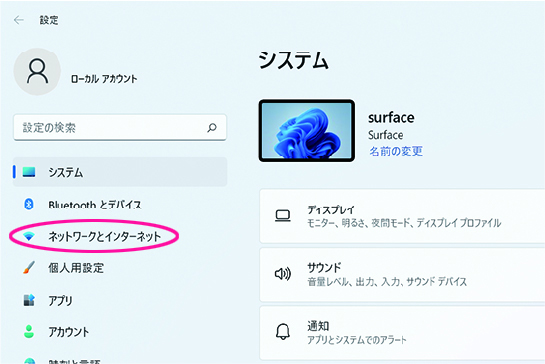
Task: Click the Surface desktop wallpaper thumbnail
Action: pyautogui.click(x=307, y=131)
